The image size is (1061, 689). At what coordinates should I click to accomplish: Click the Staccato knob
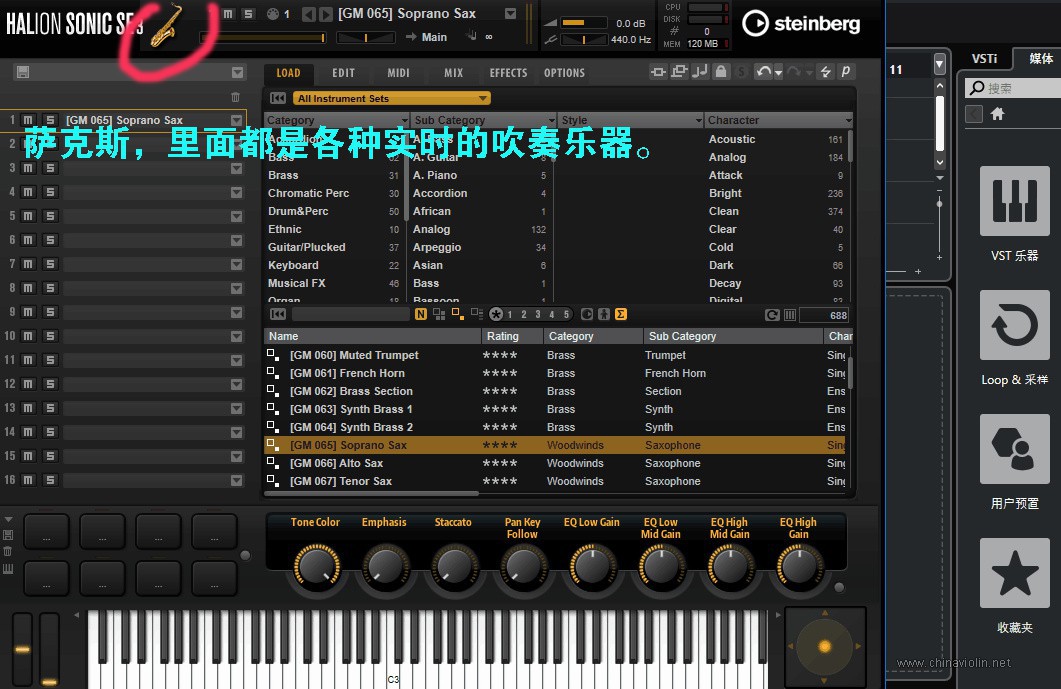(455, 566)
